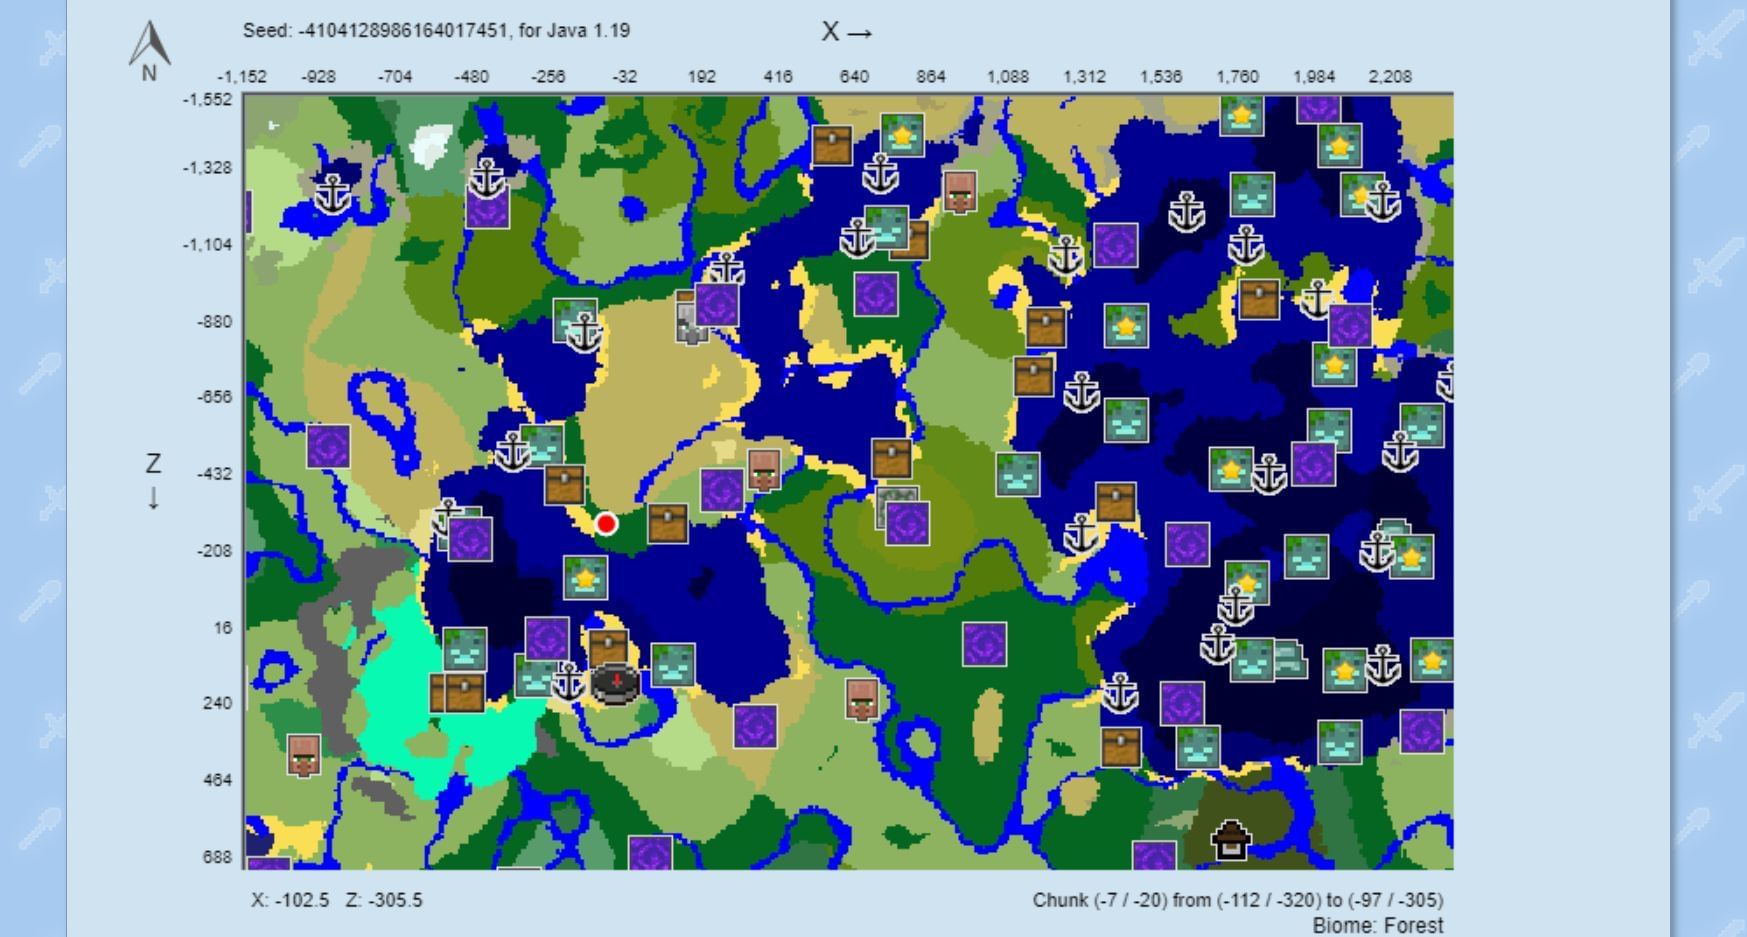This screenshot has width=1747, height=937.
Task: Select buried treasure chest right of spawn marker
Action: tap(667, 523)
